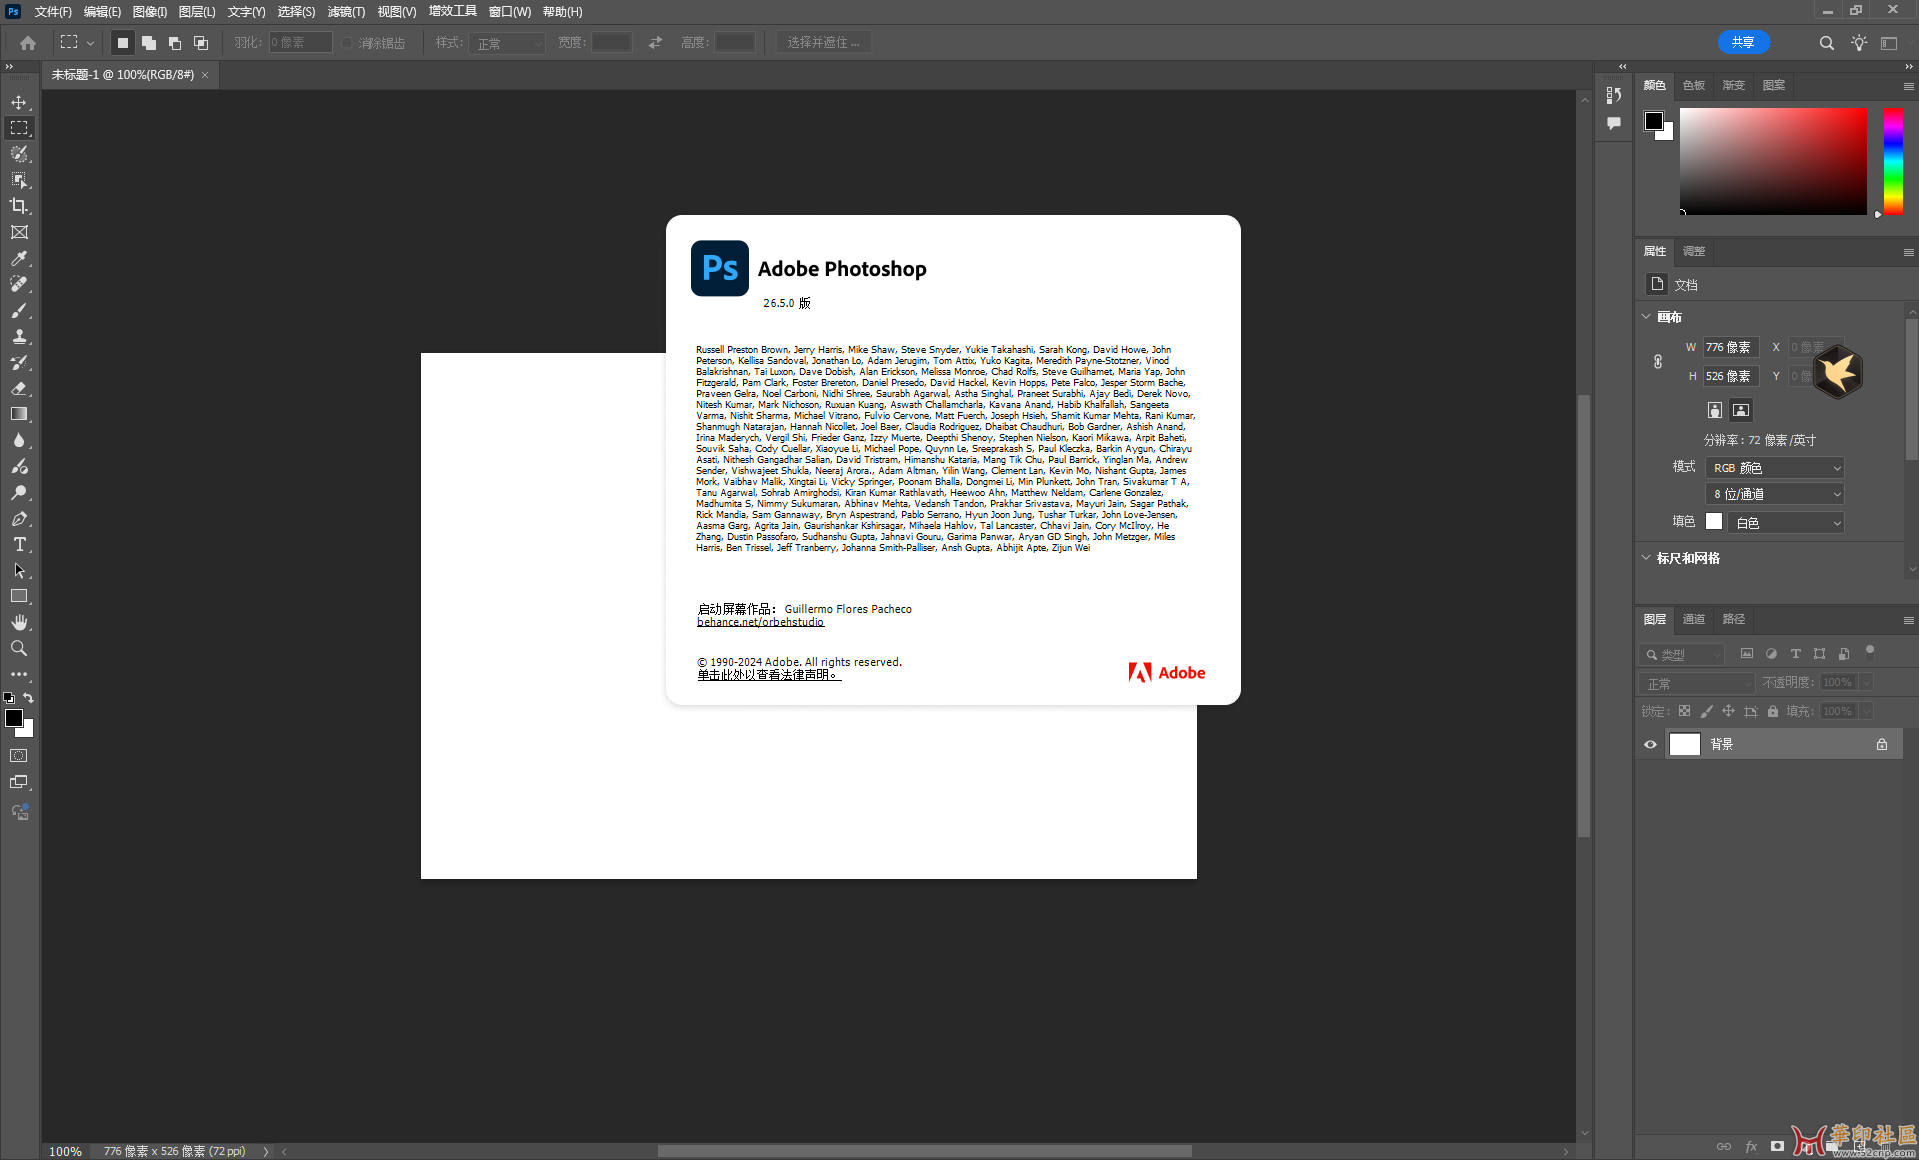Click the Add layer mask icon
Image resolution: width=1919 pixels, height=1160 pixels.
[1777, 1147]
